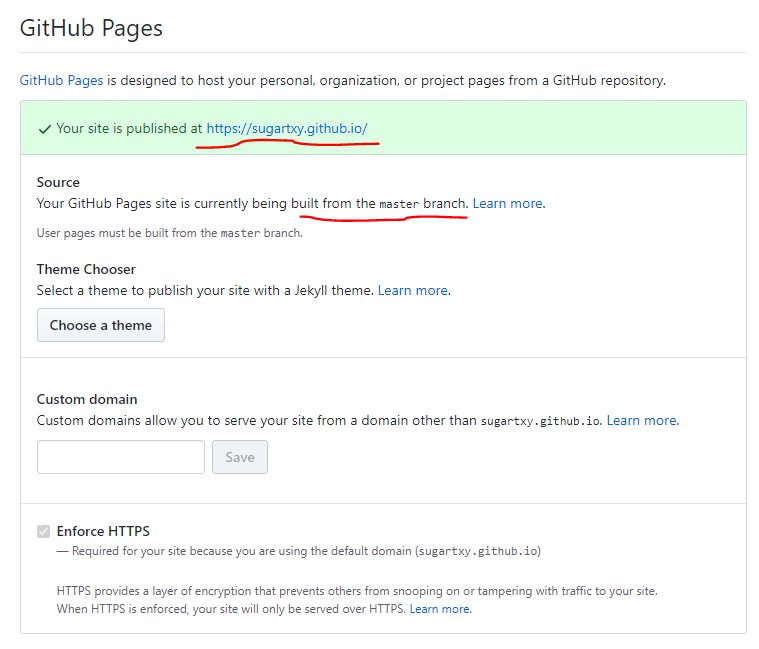Click 'When HTTPS is enforced, your site' sentence
The width and height of the screenshot is (759, 649).
coord(231,609)
